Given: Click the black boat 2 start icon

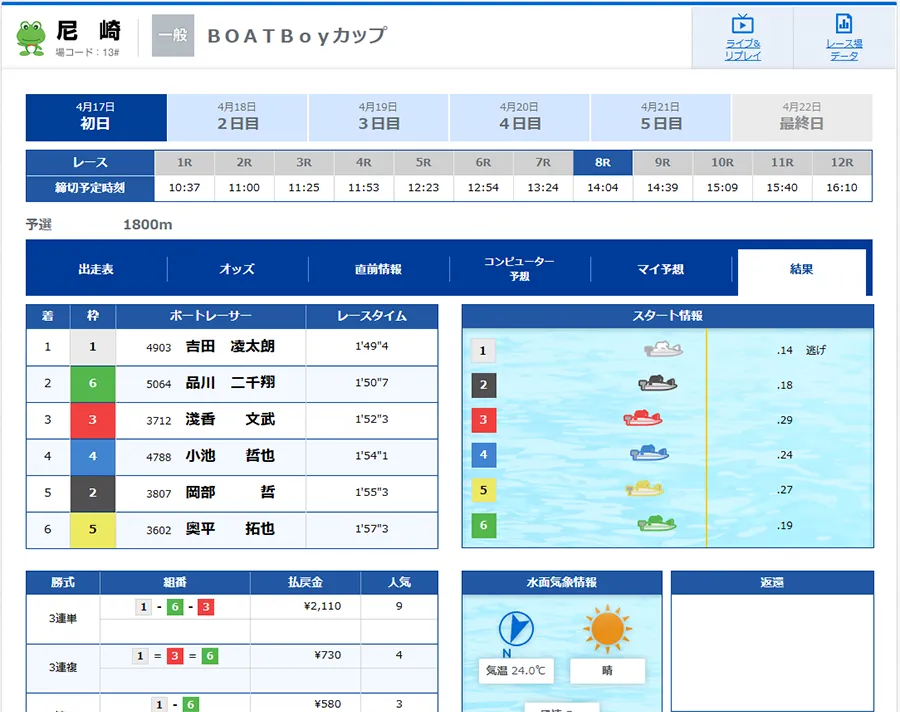Looking at the screenshot, I should 659,383.
